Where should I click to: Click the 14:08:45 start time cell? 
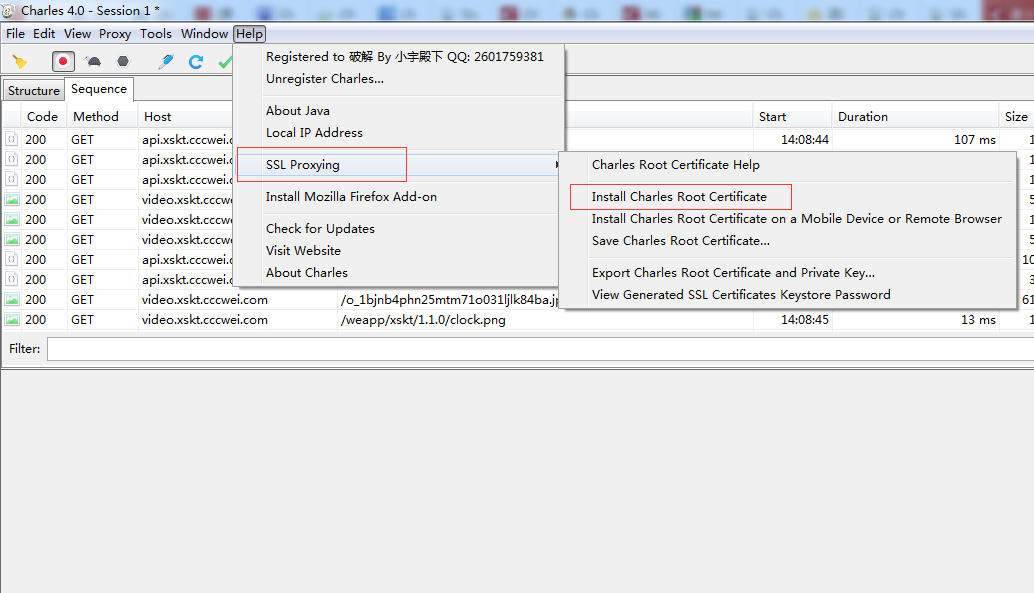(x=805, y=320)
